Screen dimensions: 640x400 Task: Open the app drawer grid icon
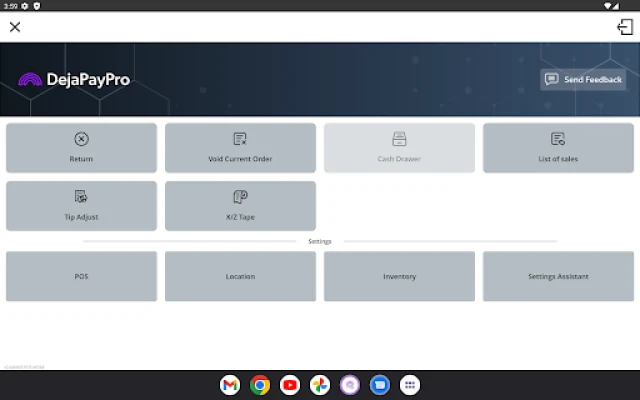coord(410,385)
